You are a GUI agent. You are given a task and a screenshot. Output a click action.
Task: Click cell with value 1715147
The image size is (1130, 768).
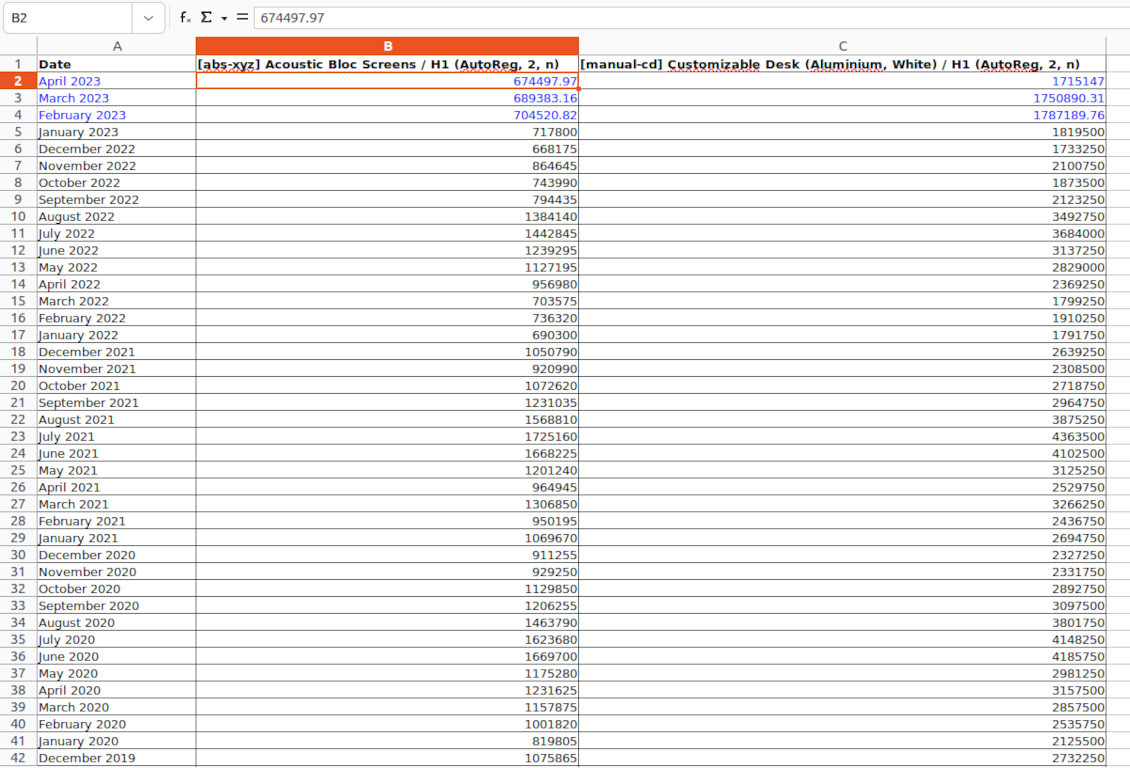point(842,81)
